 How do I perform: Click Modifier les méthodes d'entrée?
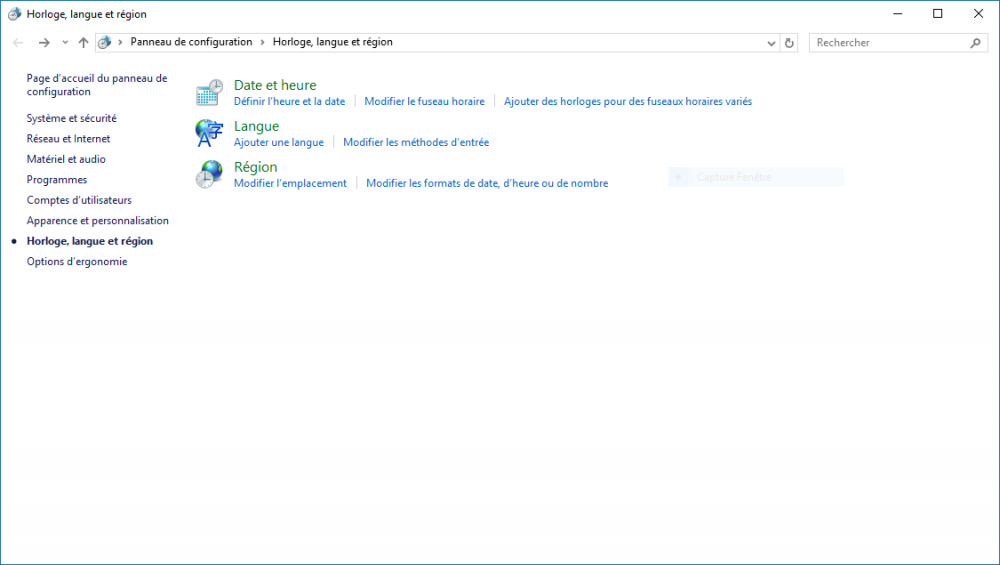coord(416,142)
